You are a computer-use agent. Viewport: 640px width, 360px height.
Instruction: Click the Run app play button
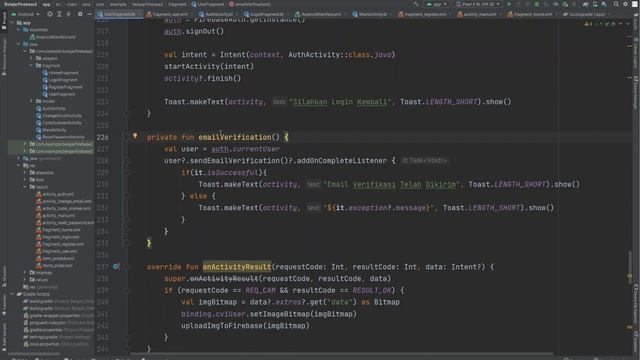tap(509, 4)
